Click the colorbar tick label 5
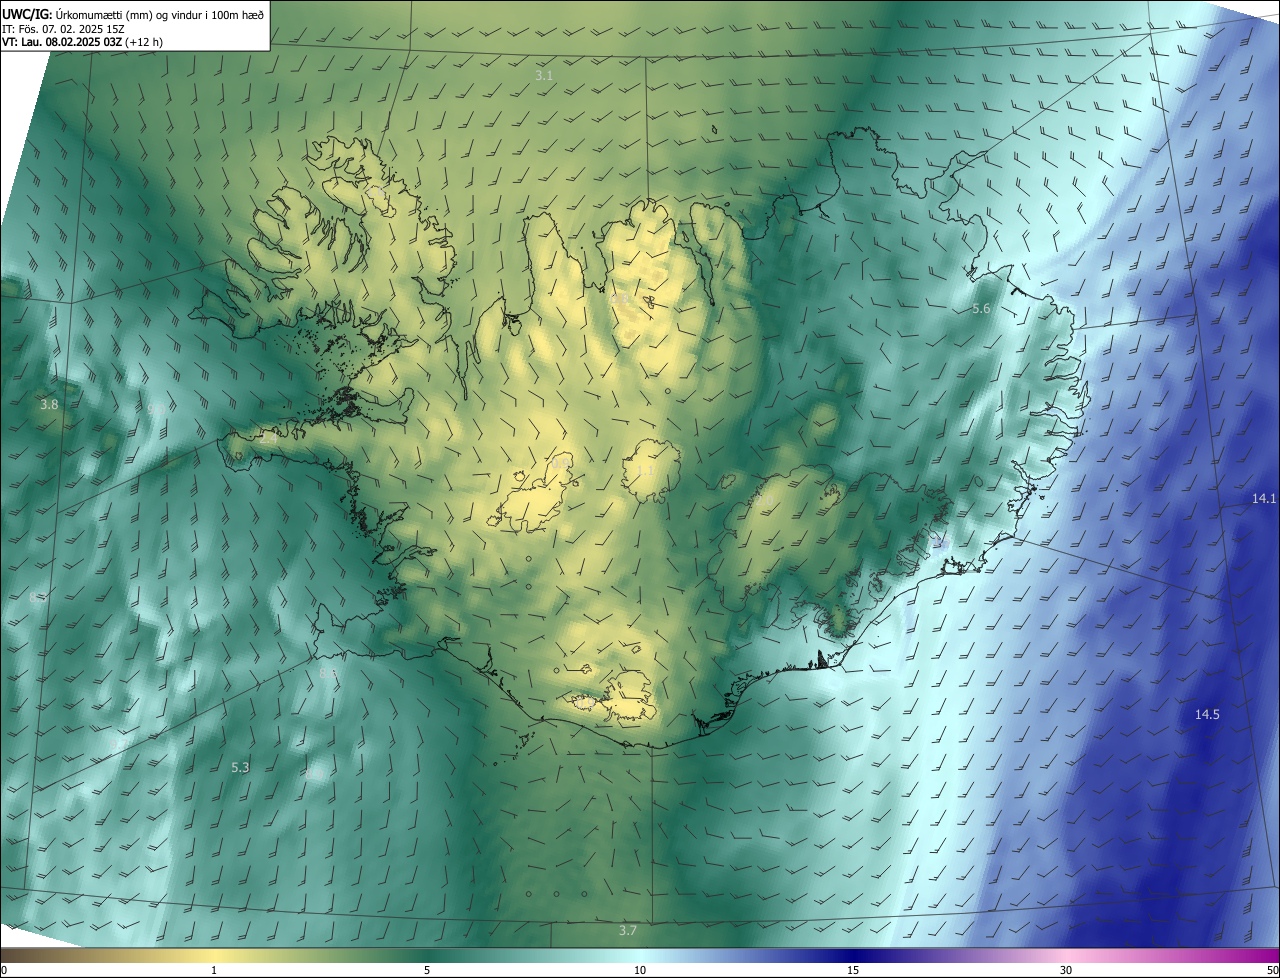The height and width of the screenshot is (978, 1280). [x=427, y=970]
